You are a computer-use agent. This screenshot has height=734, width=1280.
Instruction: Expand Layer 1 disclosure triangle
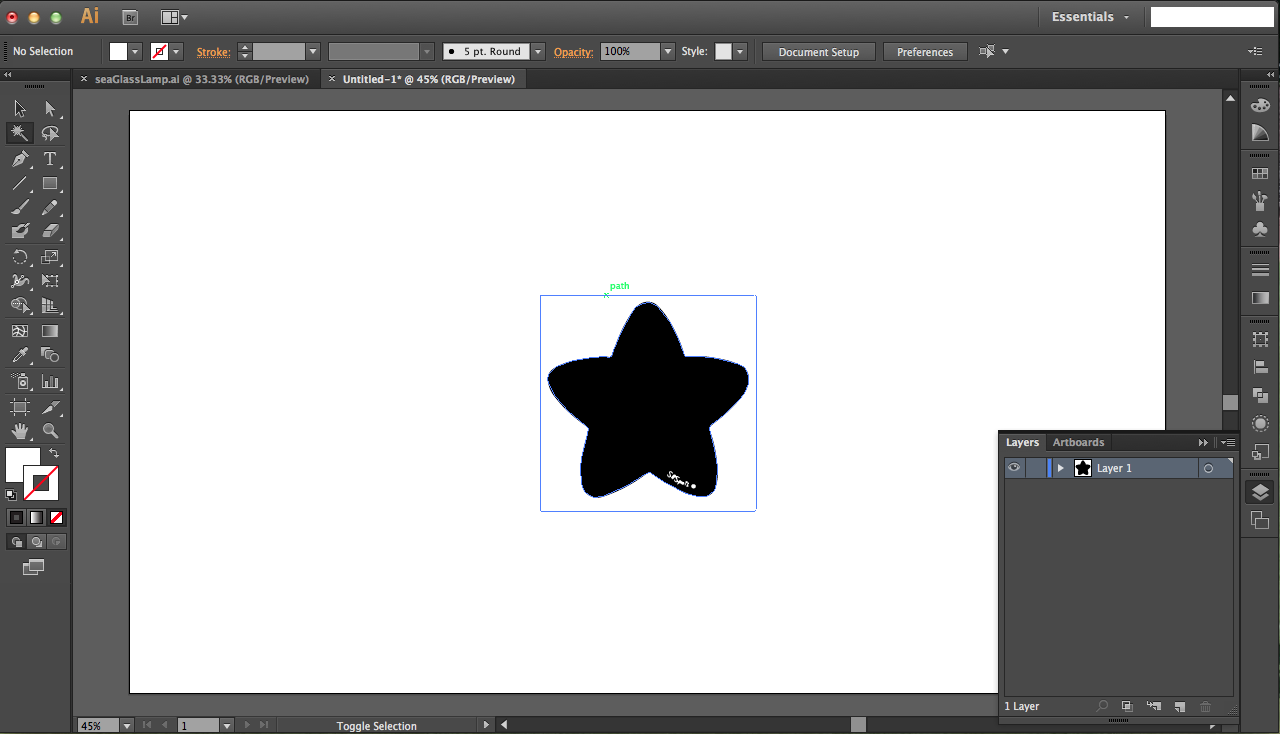click(1060, 468)
